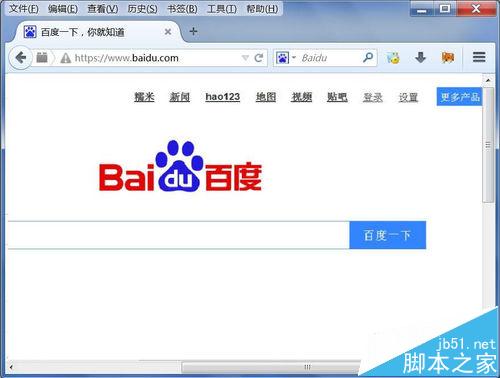Click the magnifier icon in the search bar

pyautogui.click(x=368, y=58)
